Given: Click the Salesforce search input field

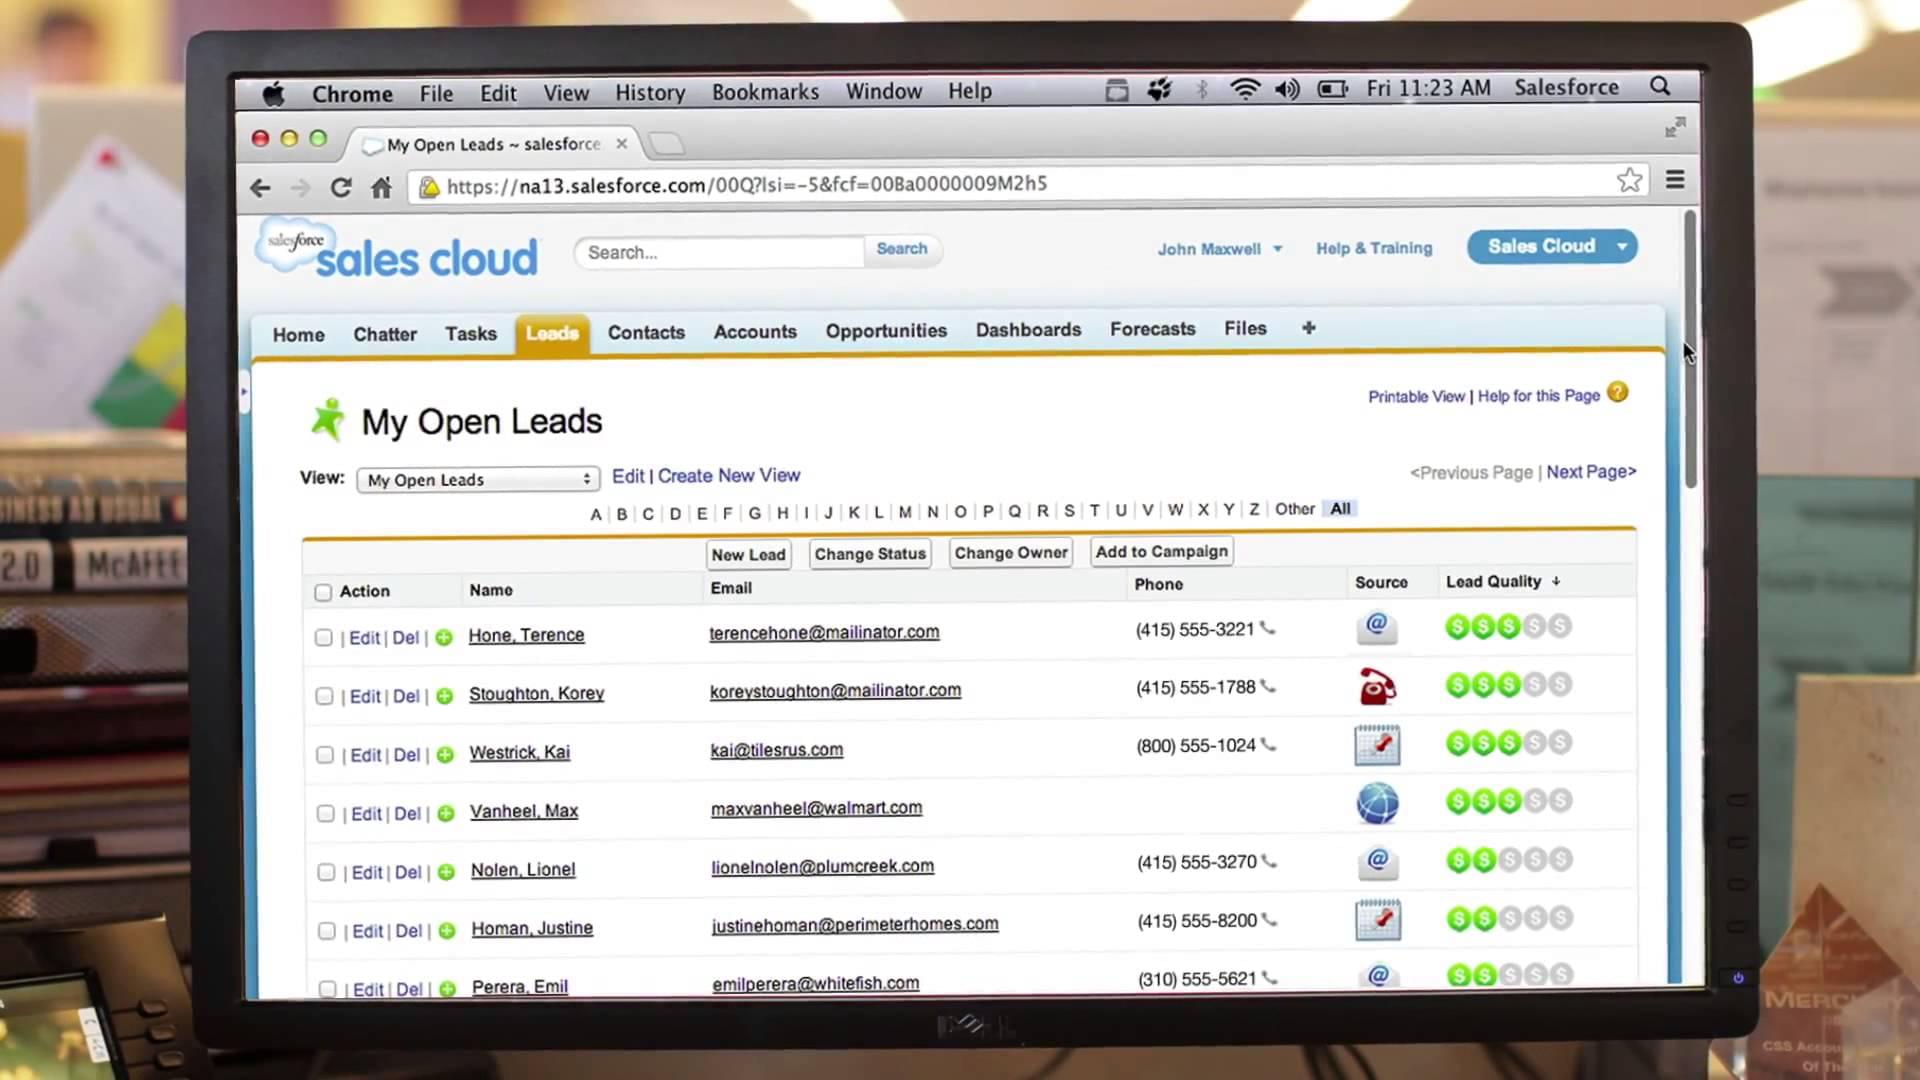Looking at the screenshot, I should click(720, 253).
